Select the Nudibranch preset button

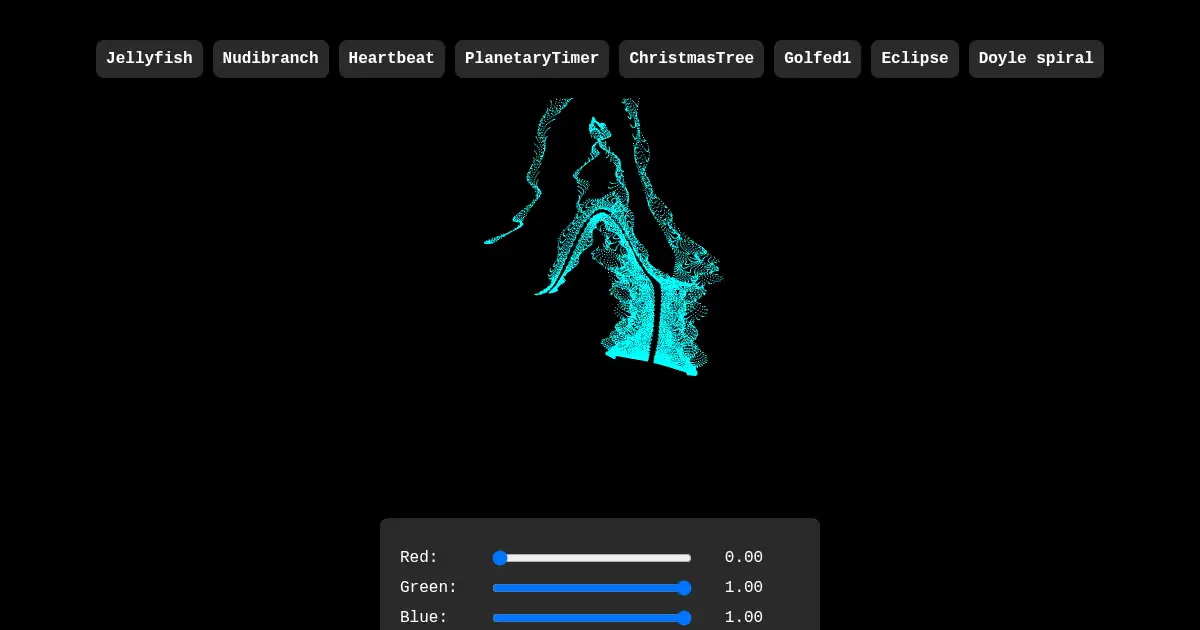click(x=271, y=59)
